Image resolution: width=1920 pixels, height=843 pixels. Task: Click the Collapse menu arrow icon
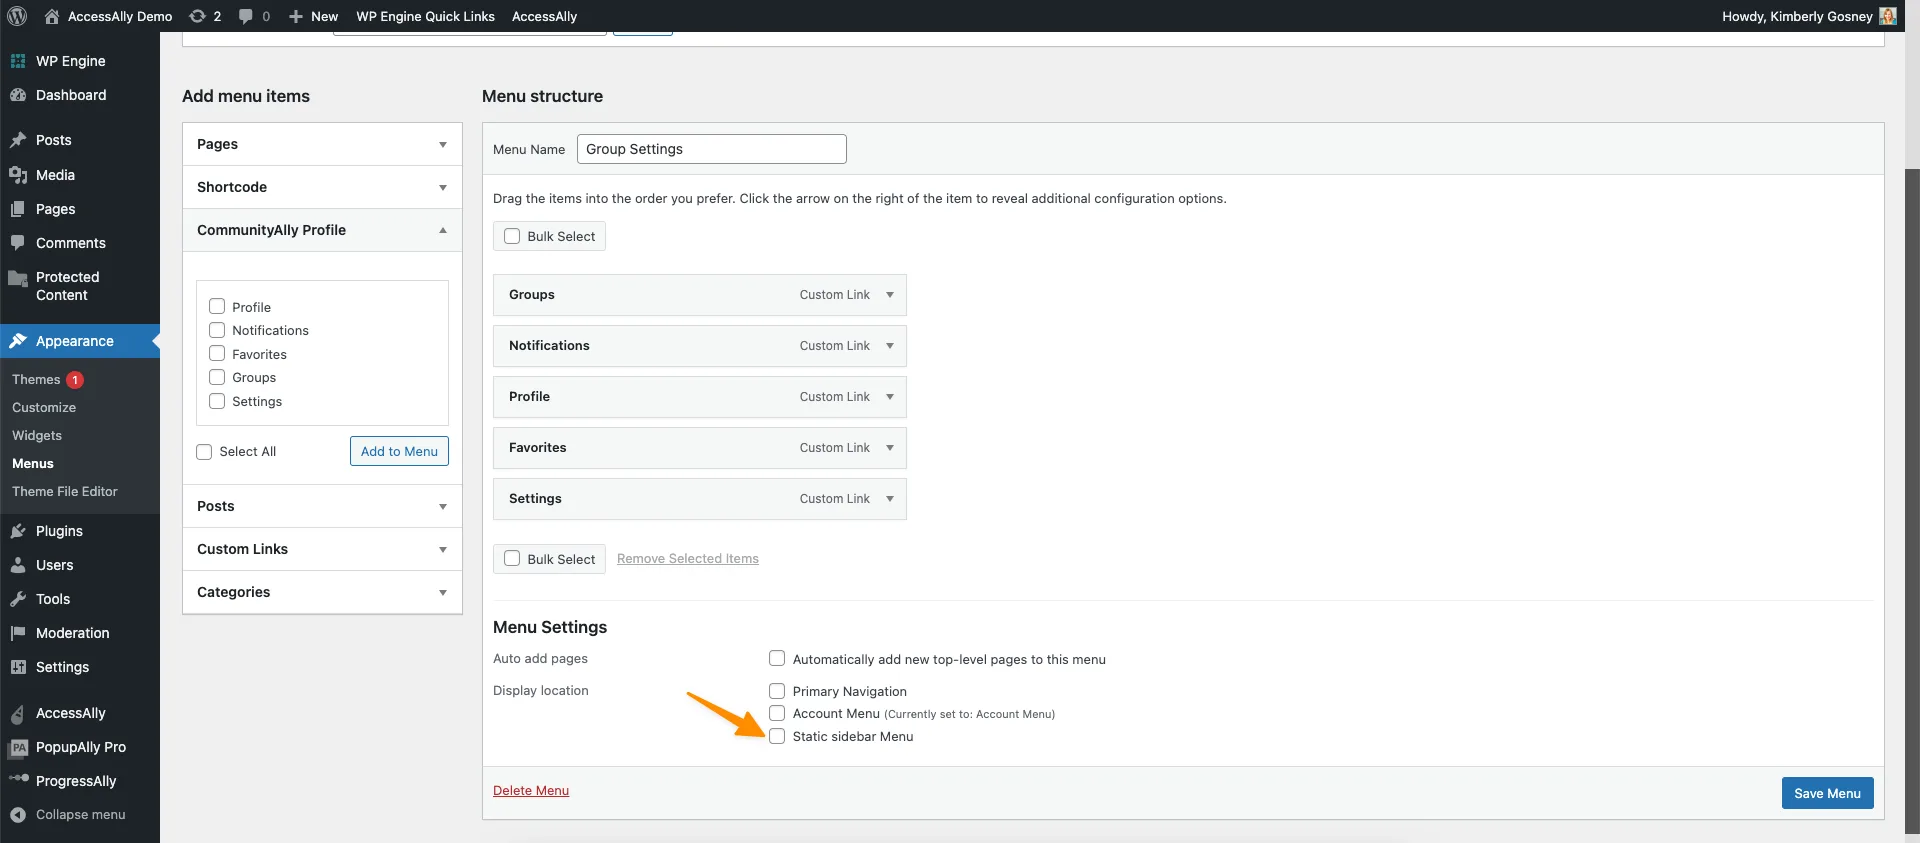click(18, 815)
